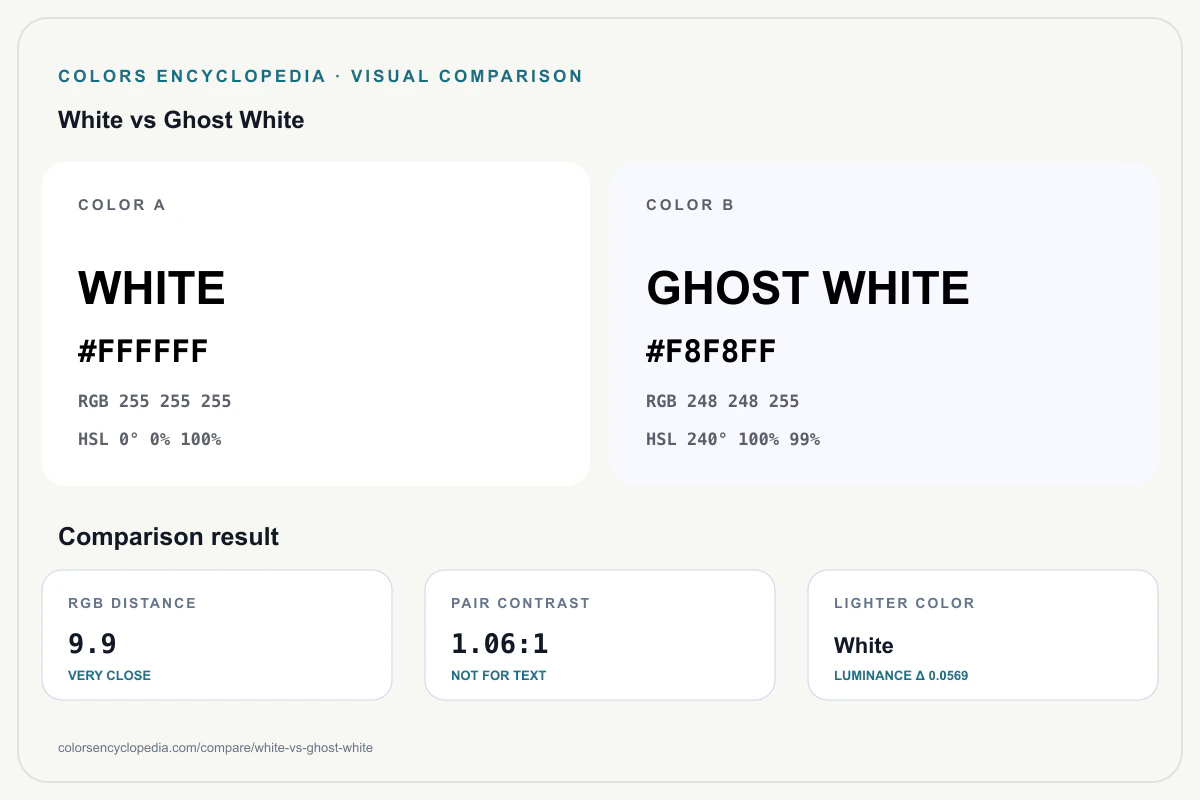This screenshot has height=800, width=1200.
Task: Click the 'LIGHTER COLOR' label
Action: coord(904,603)
